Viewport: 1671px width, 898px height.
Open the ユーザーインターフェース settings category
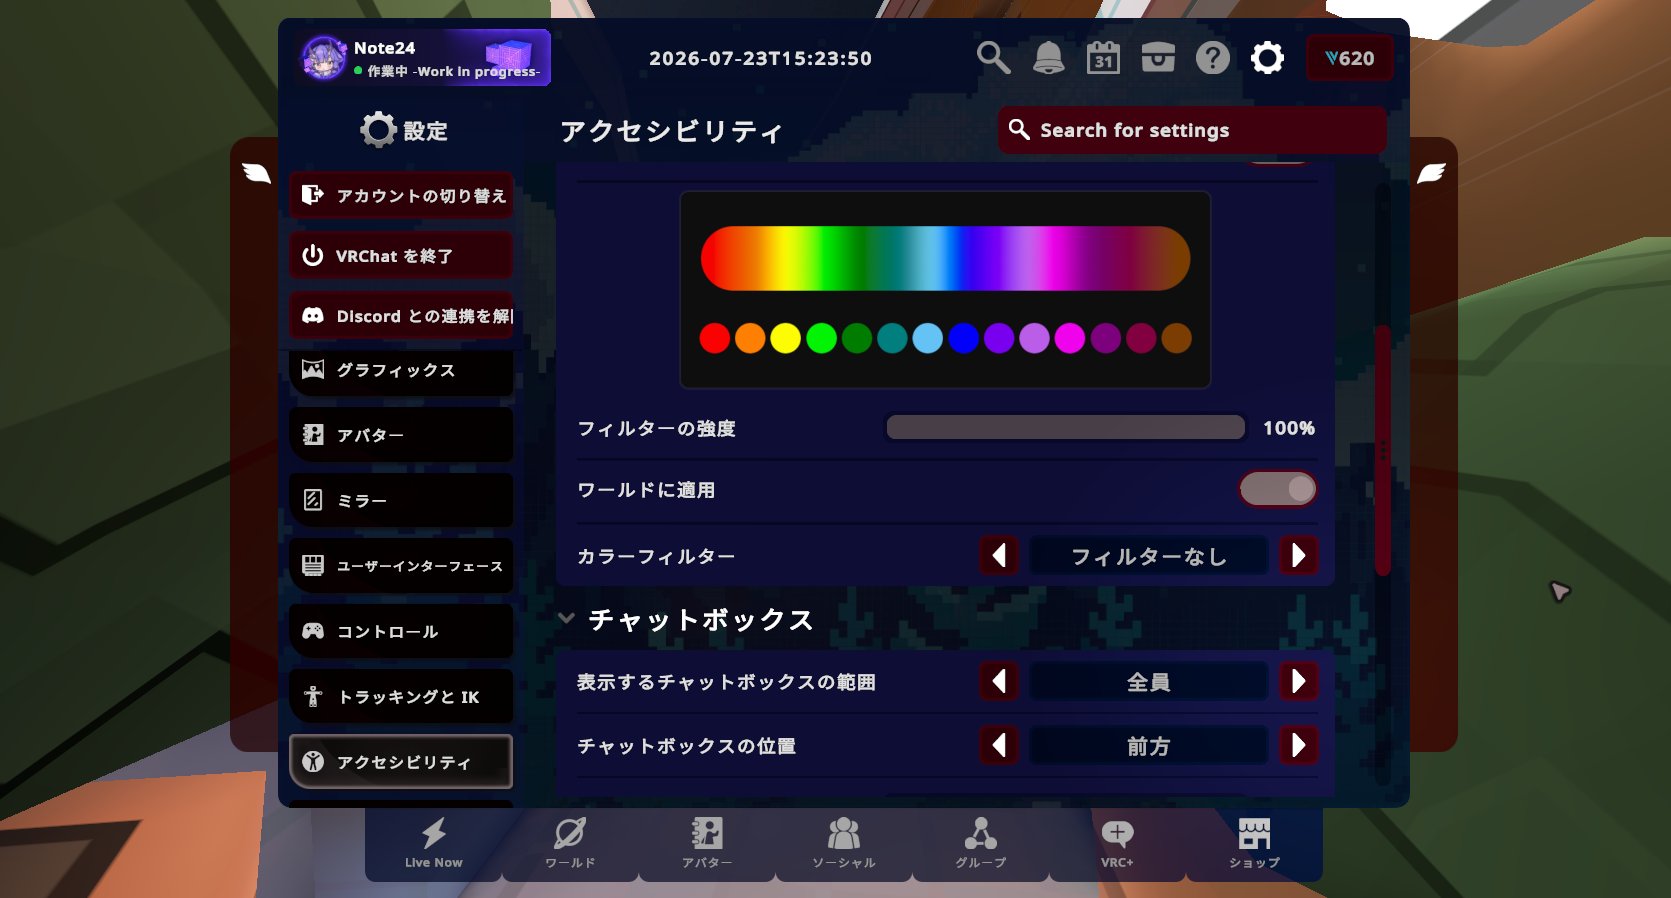click(401, 566)
